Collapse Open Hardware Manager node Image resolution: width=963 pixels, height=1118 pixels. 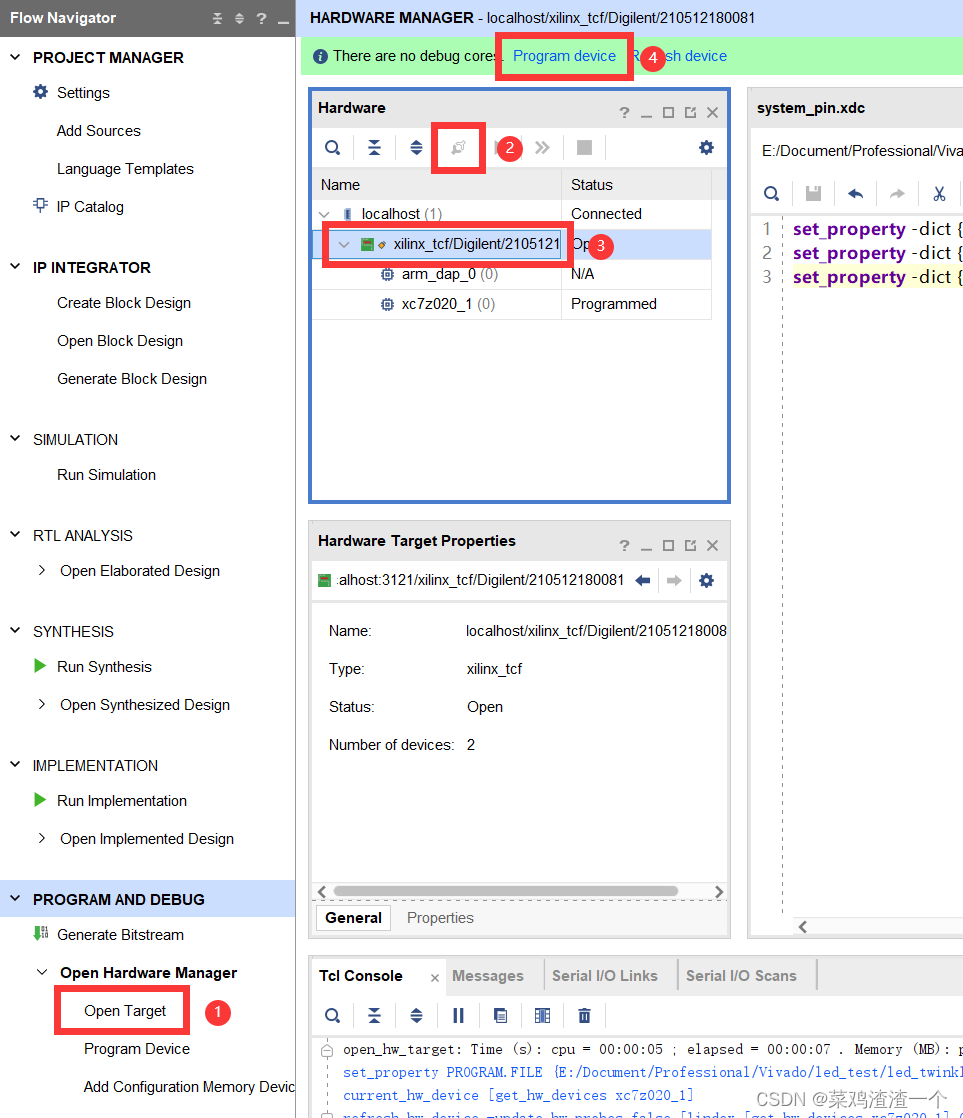[42, 972]
